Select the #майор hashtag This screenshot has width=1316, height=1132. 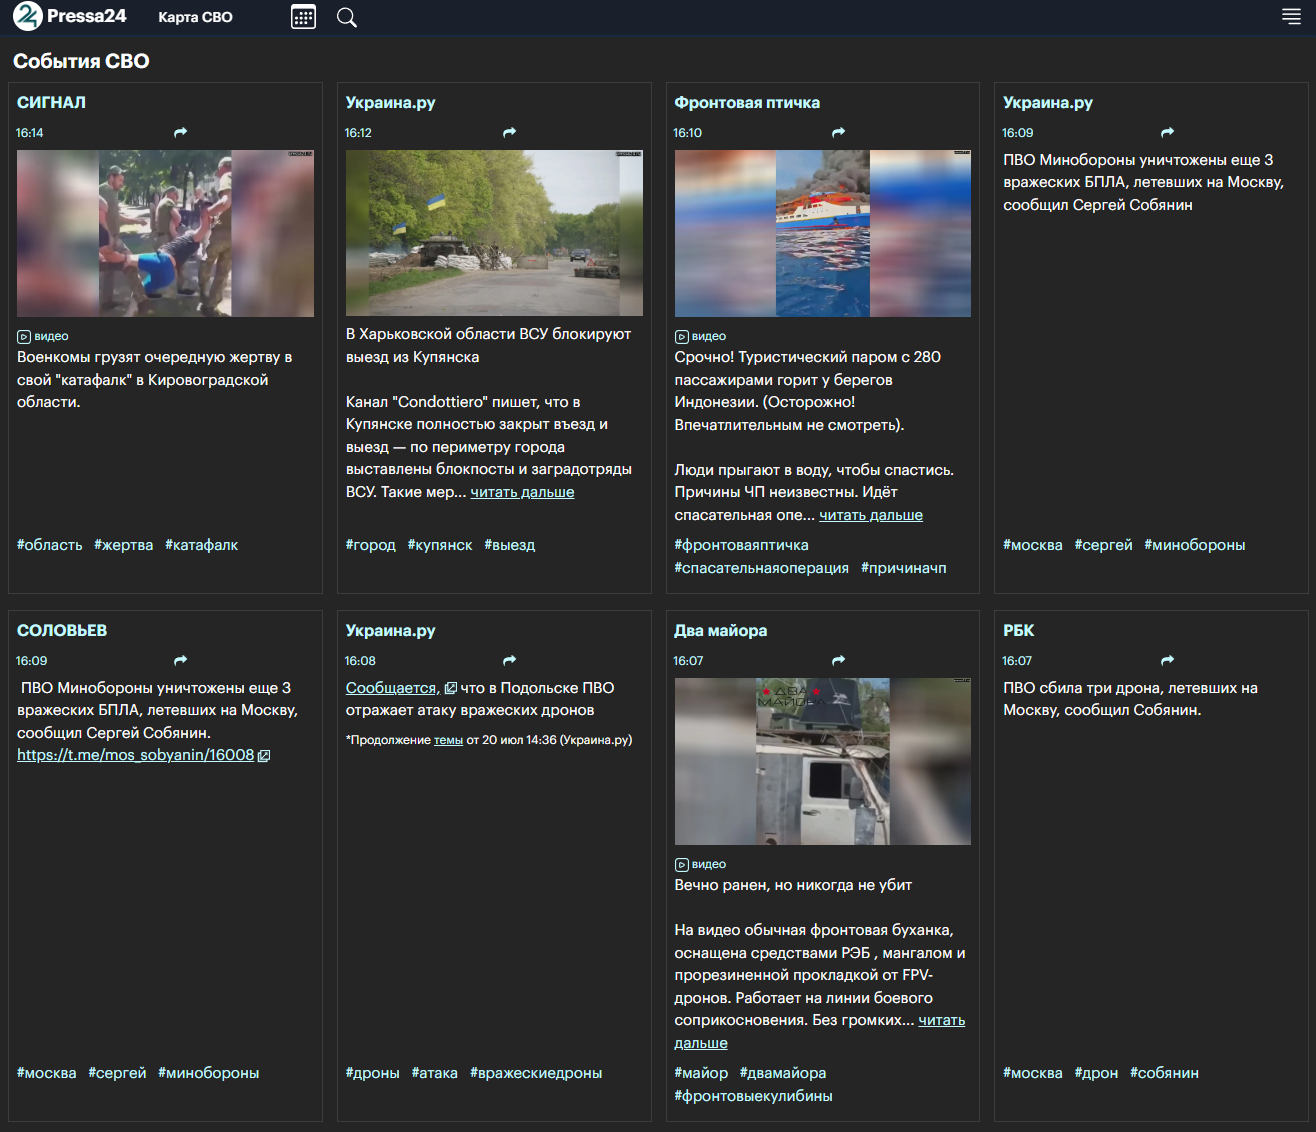(701, 1073)
